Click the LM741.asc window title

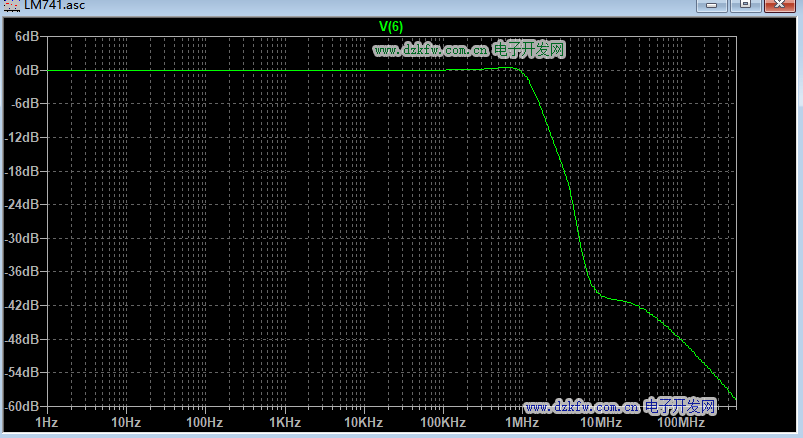(x=54, y=5)
